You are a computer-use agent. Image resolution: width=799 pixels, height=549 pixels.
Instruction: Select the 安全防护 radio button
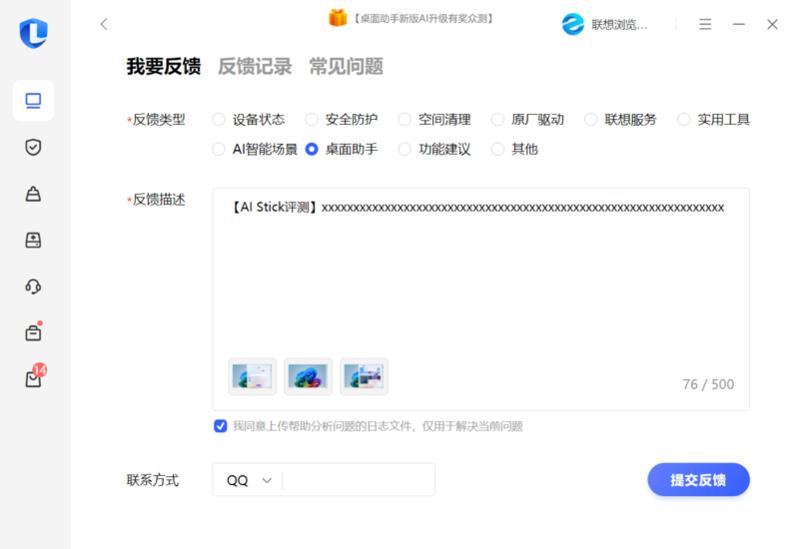click(312, 120)
